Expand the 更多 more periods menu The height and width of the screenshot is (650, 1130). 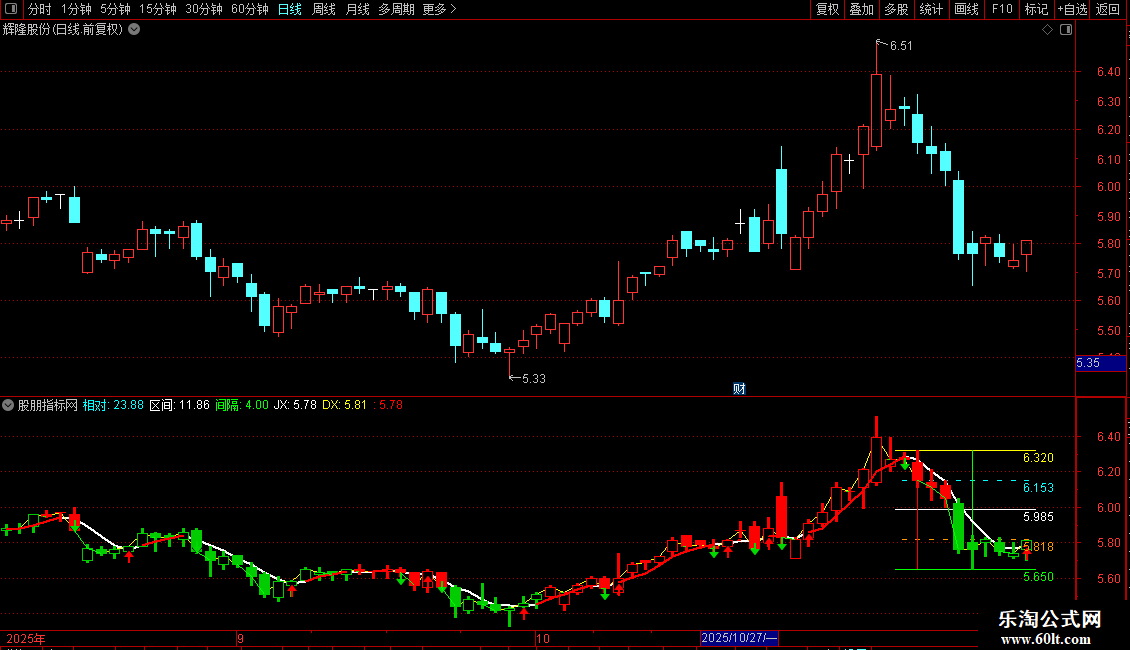tap(440, 9)
